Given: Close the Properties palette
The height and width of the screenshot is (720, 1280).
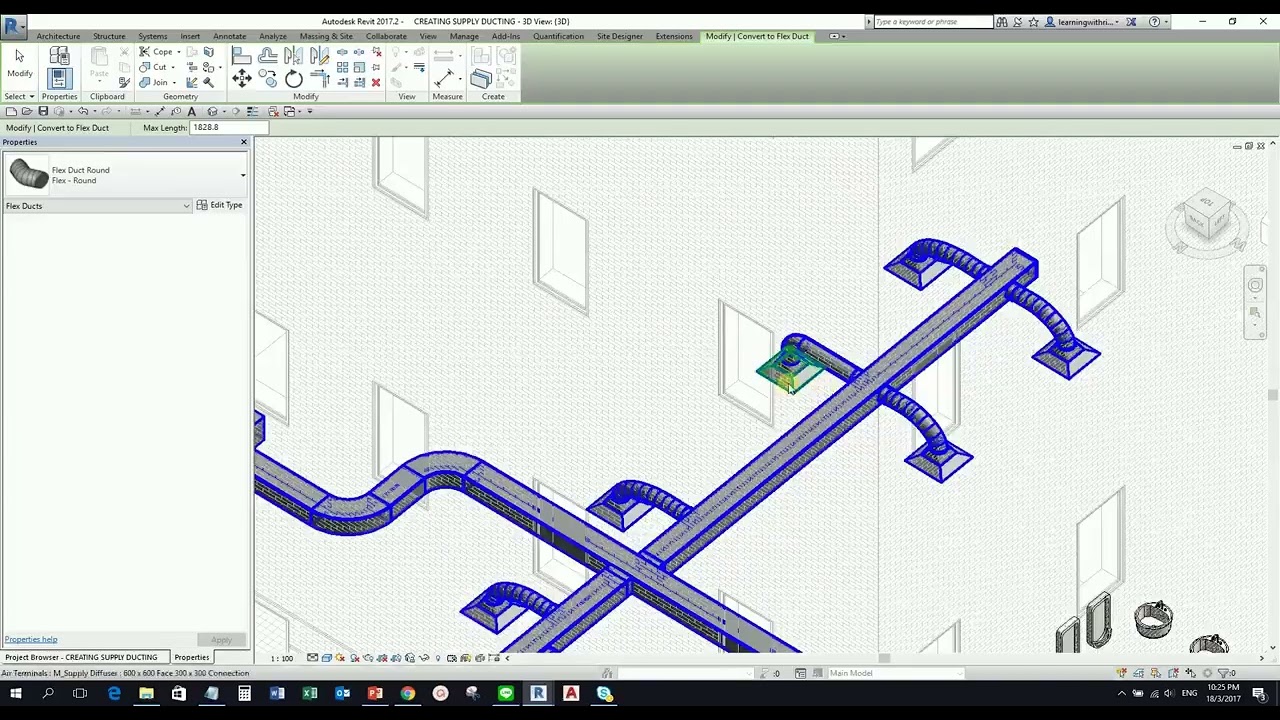Looking at the screenshot, I should tap(243, 142).
